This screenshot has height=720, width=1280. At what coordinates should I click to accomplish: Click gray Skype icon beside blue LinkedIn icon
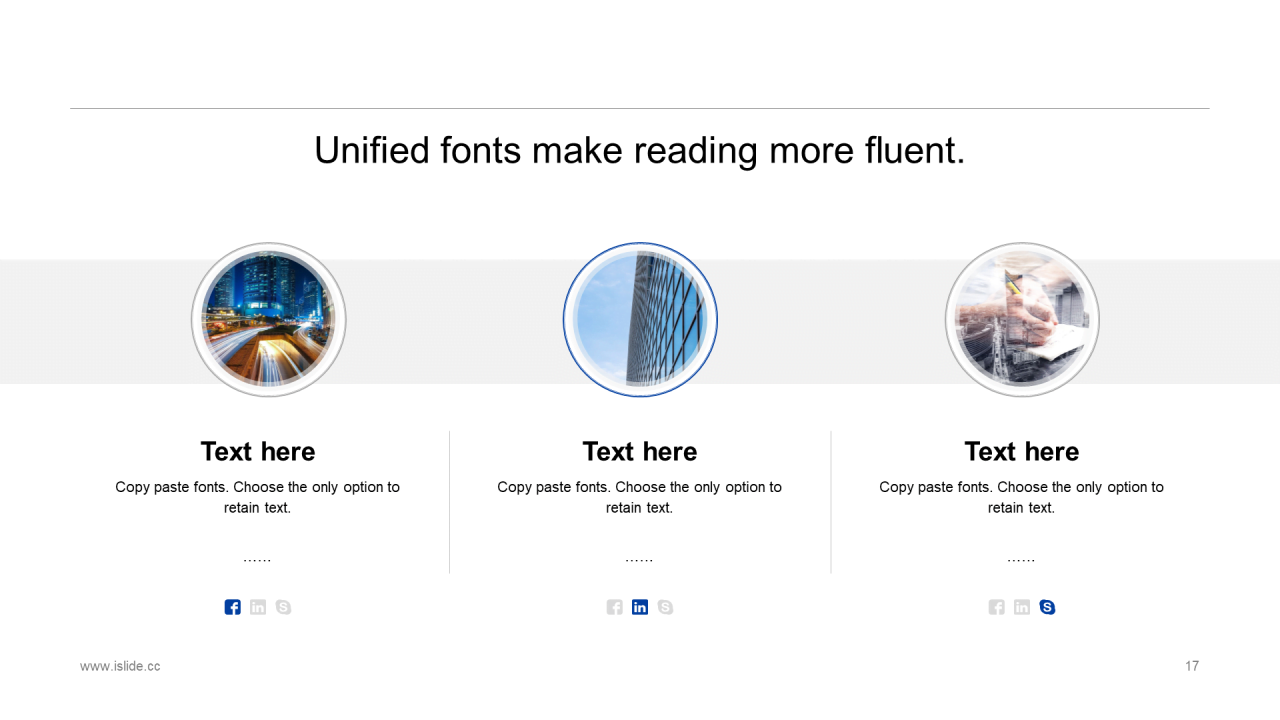pos(665,607)
